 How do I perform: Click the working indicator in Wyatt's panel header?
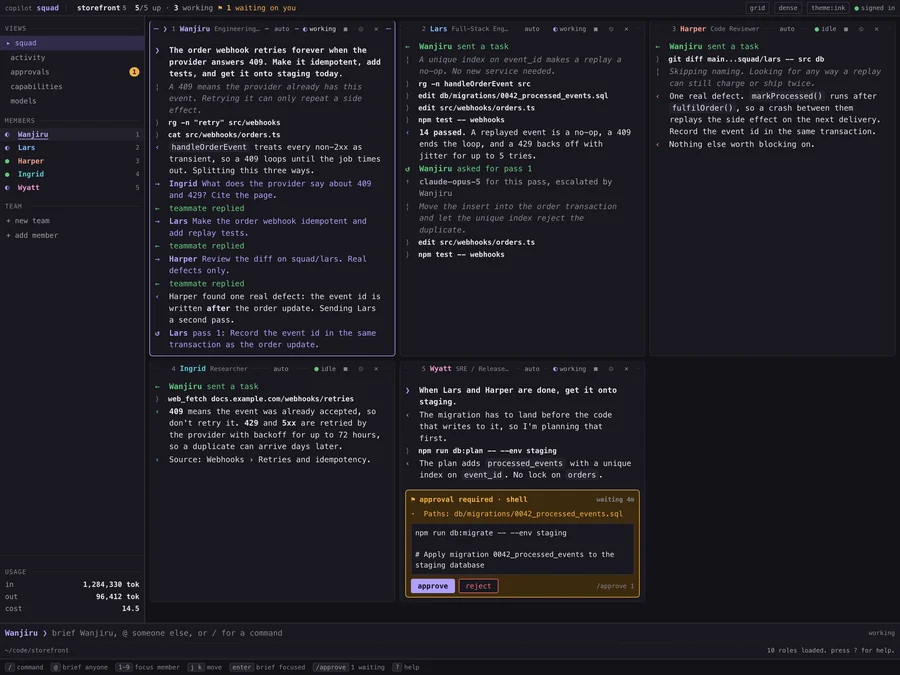click(569, 369)
